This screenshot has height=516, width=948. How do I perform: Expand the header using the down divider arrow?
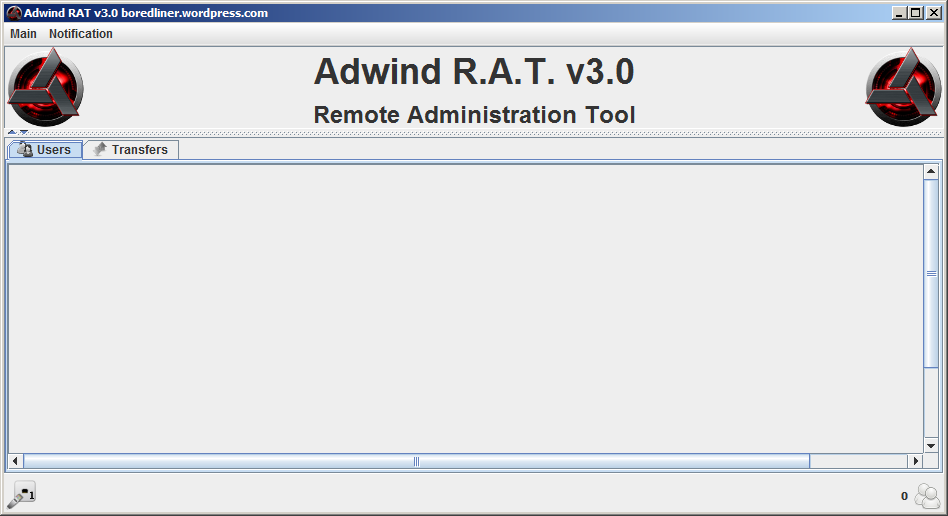(24, 132)
